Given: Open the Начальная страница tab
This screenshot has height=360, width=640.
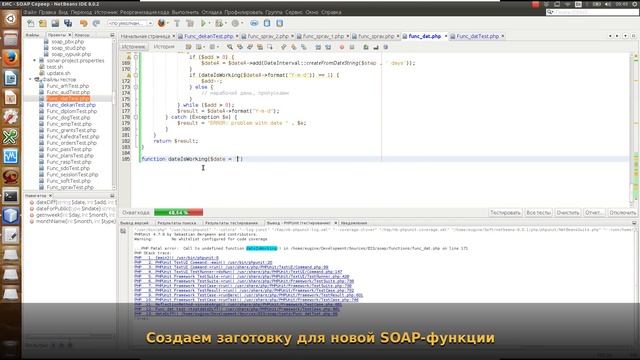Looking at the screenshot, I should (x=145, y=36).
